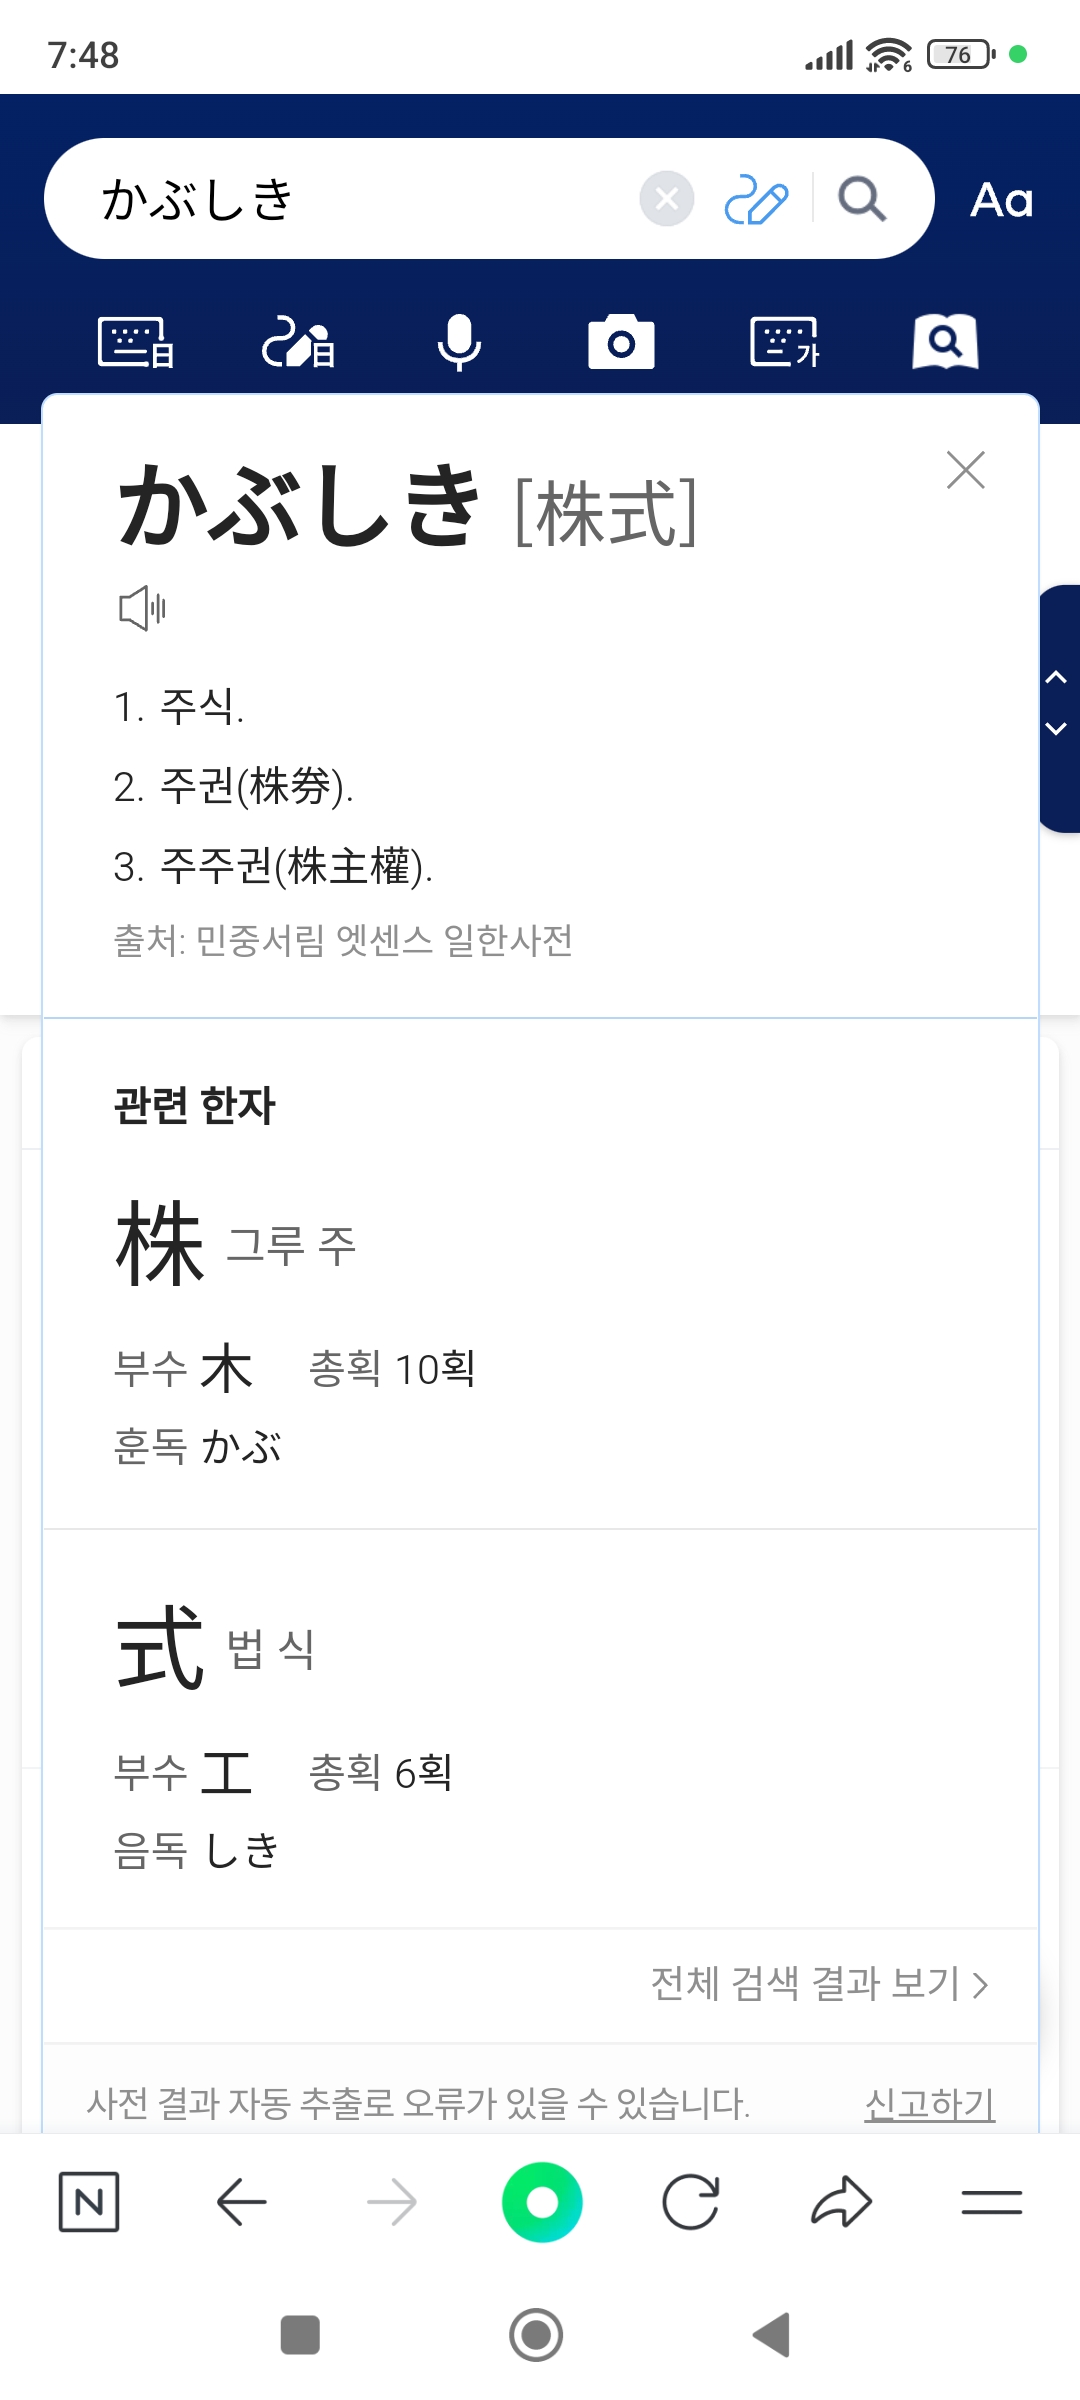Open handwriting input from search bar

tap(756, 199)
